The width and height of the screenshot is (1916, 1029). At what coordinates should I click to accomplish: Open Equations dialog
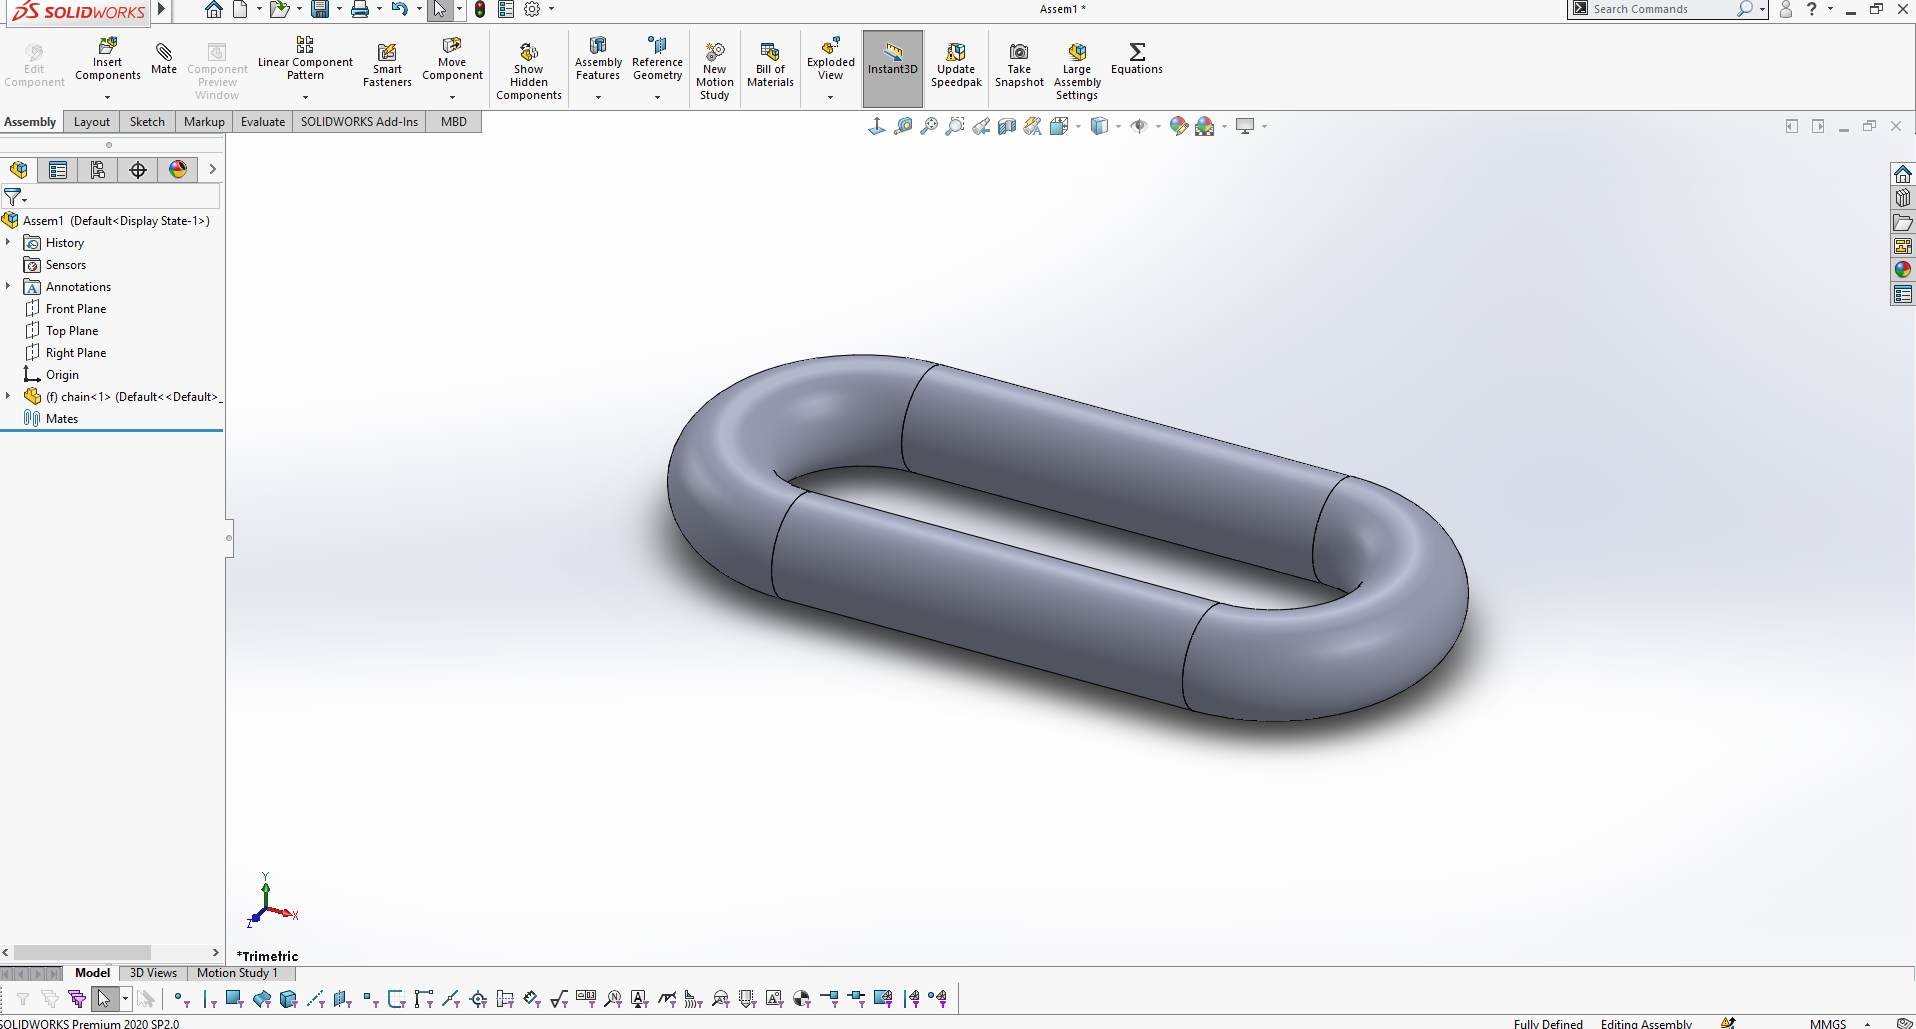coord(1137,58)
